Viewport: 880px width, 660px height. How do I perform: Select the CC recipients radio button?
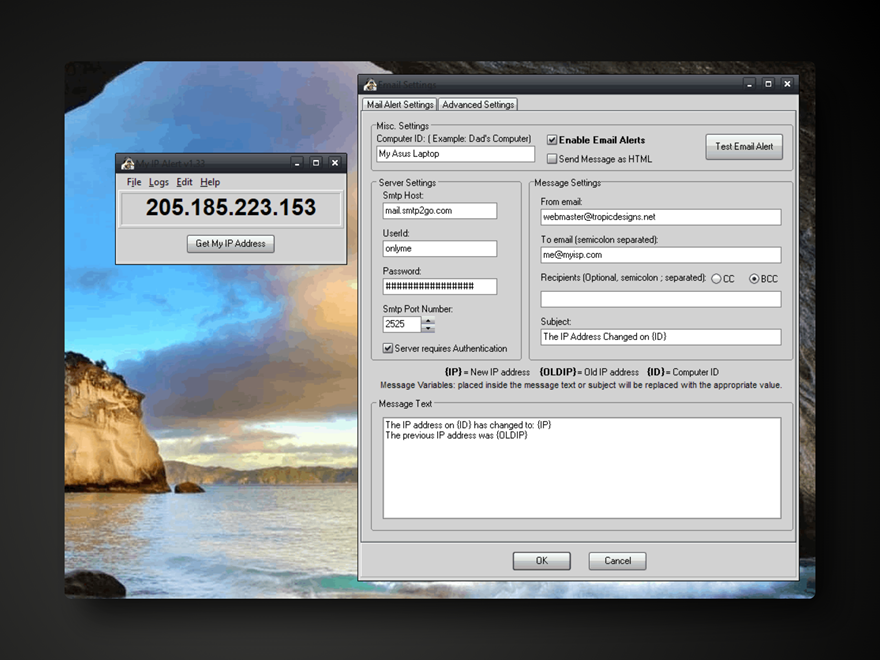tap(716, 278)
